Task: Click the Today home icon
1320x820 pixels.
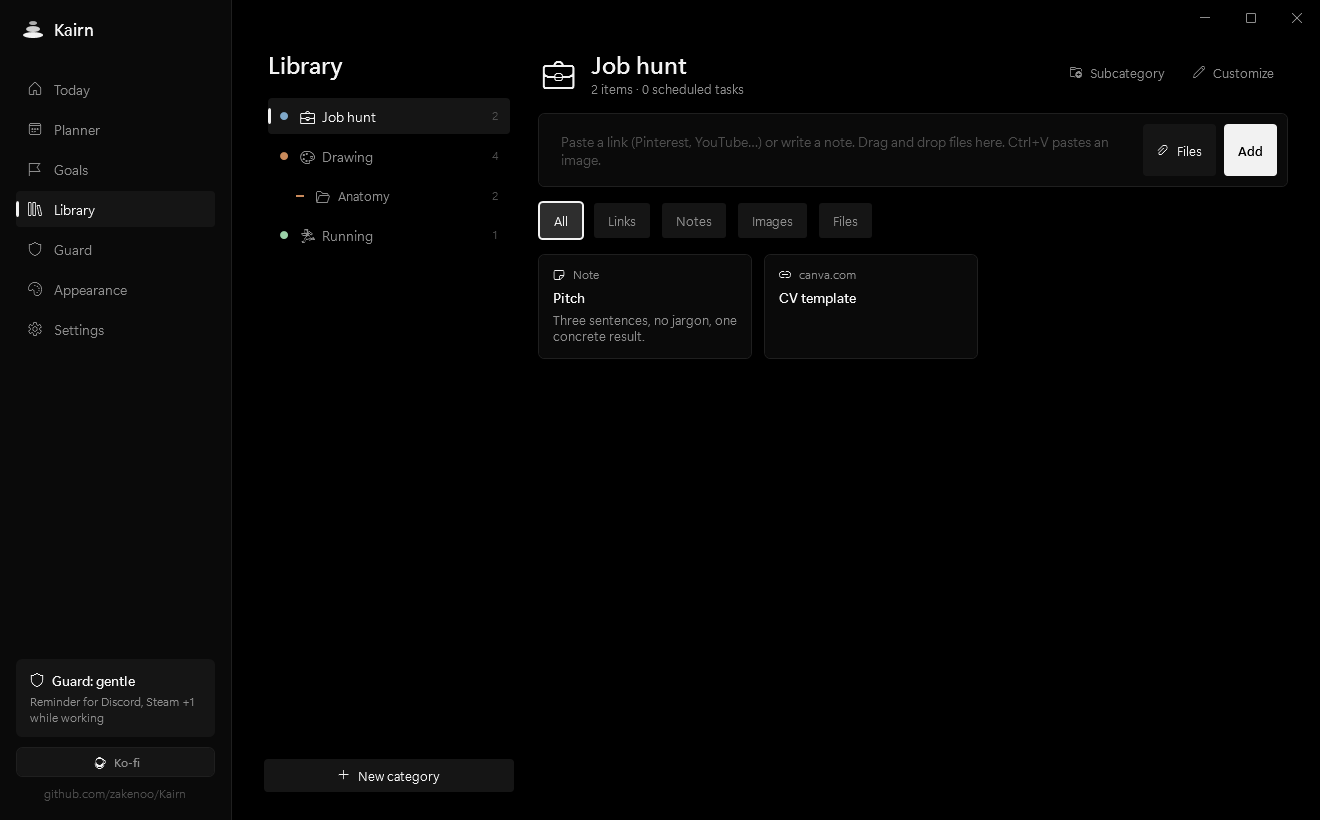Action: [x=35, y=89]
